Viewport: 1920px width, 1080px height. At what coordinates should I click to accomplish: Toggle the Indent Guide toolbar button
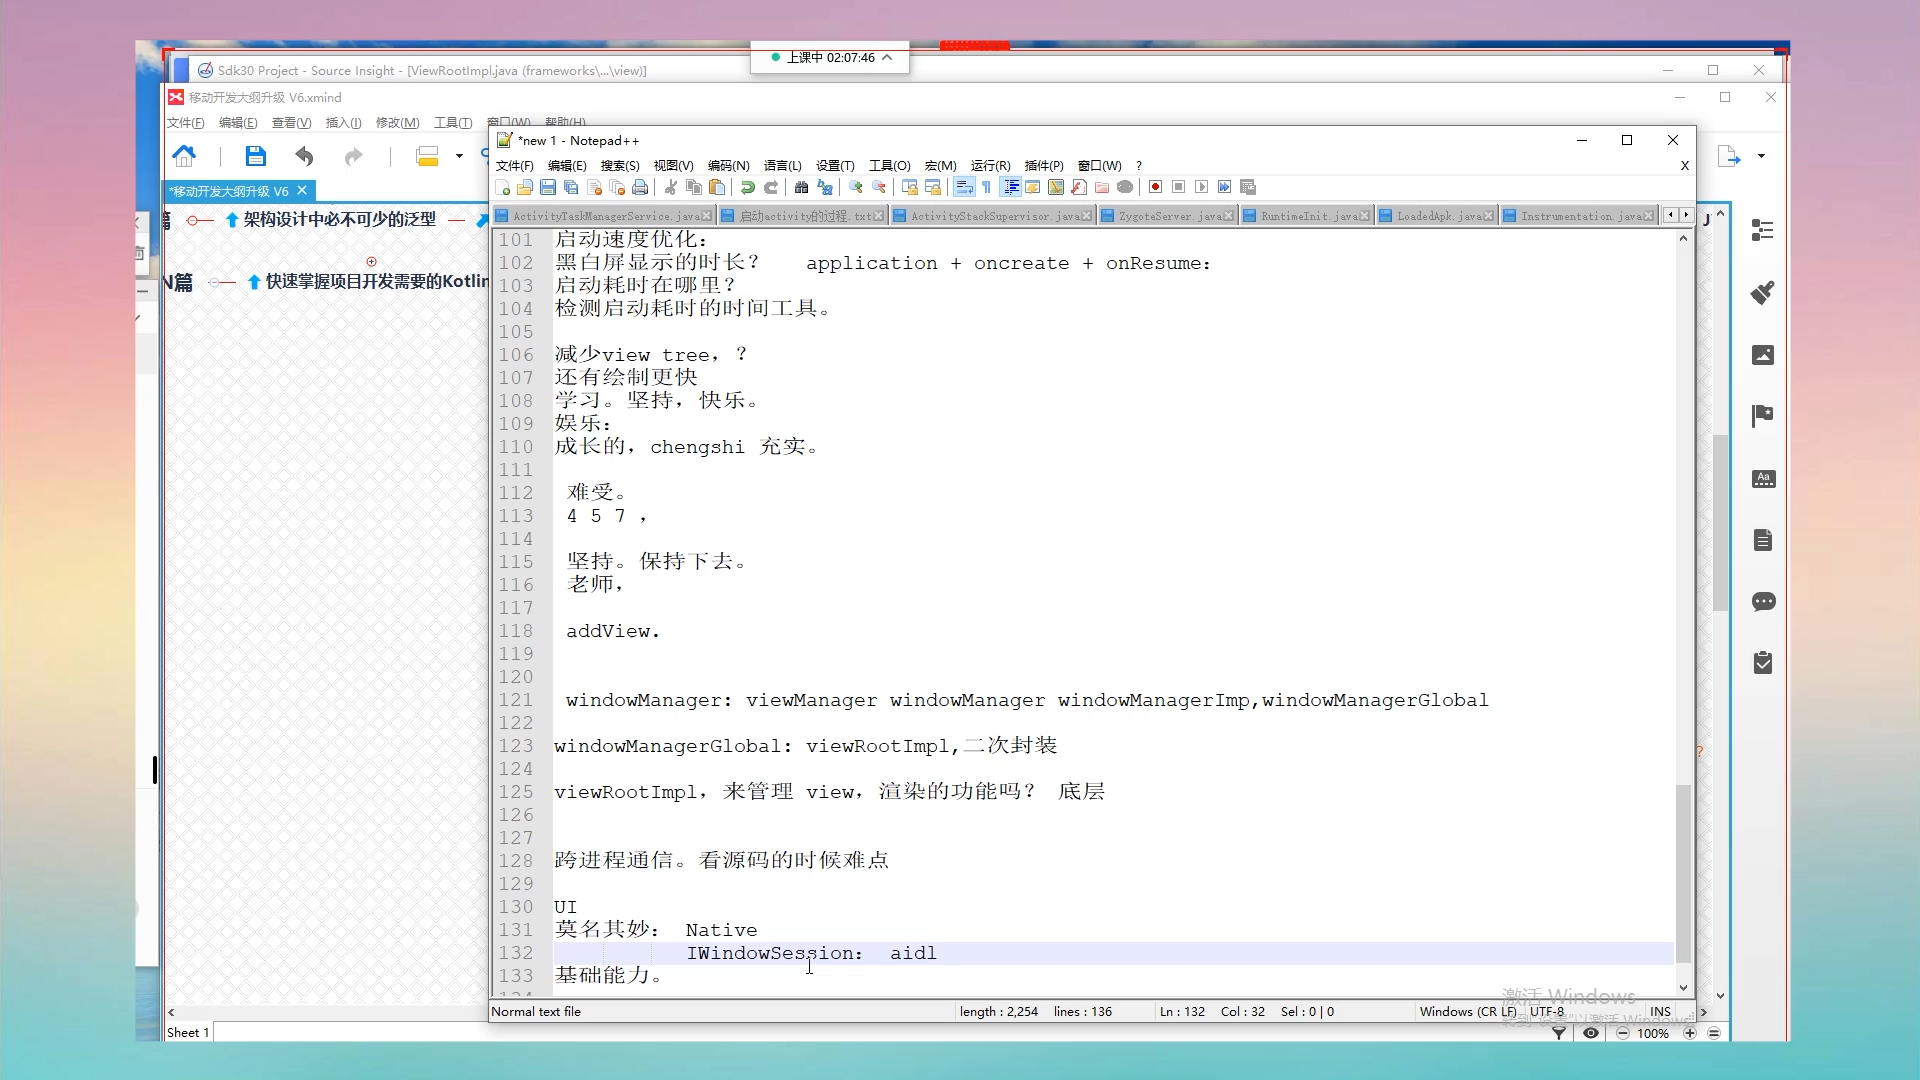coord(1010,187)
